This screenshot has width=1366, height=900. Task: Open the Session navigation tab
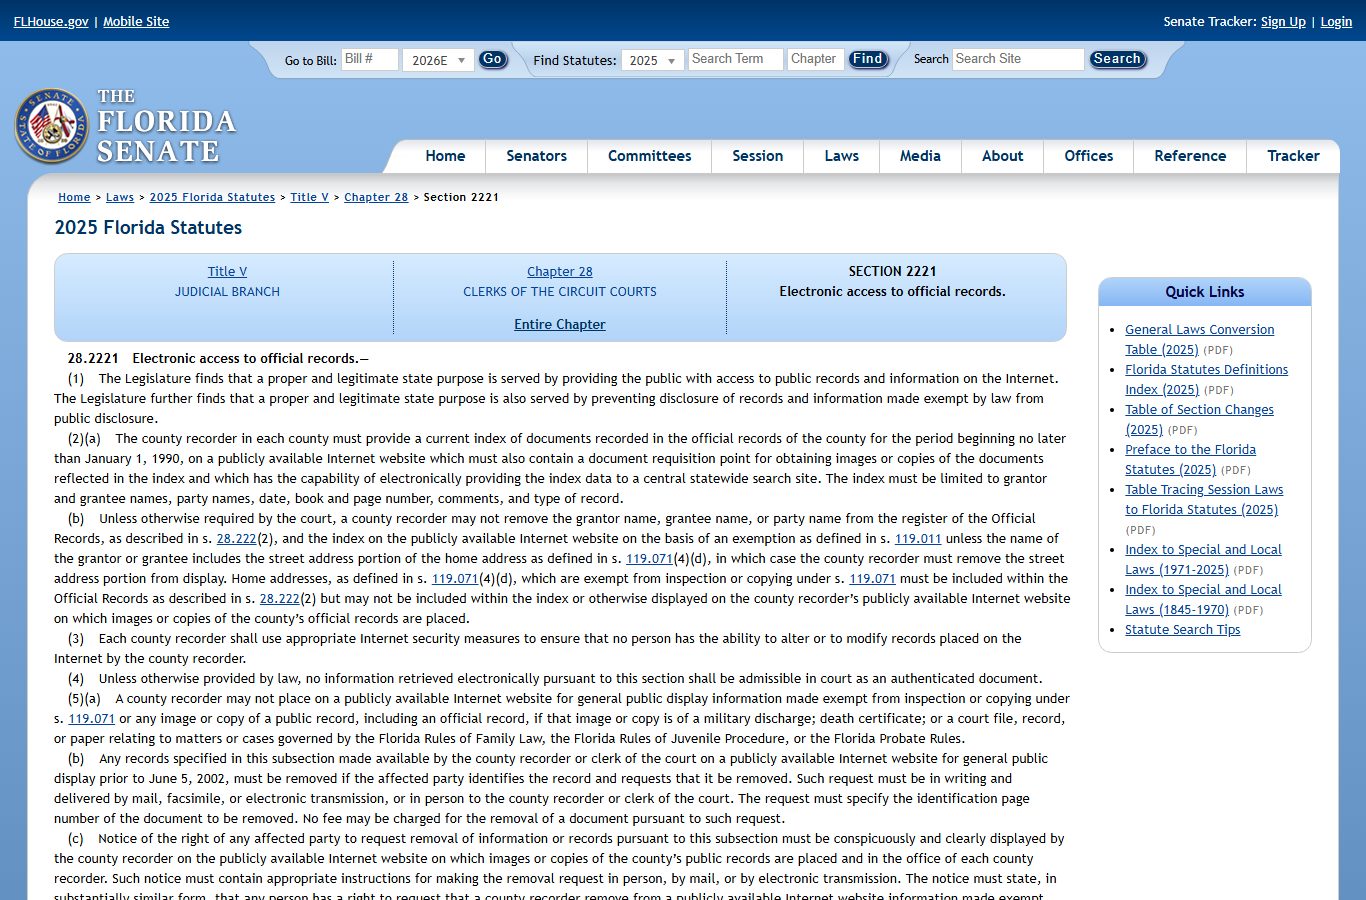(x=758, y=156)
